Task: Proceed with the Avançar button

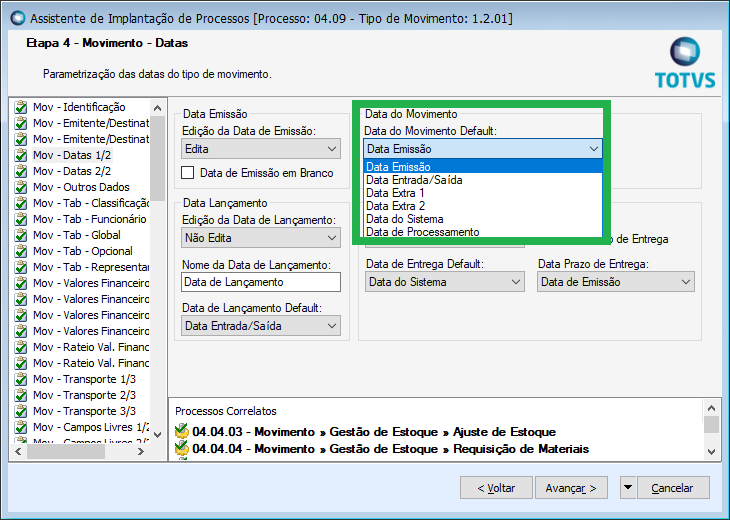Action: coord(571,488)
